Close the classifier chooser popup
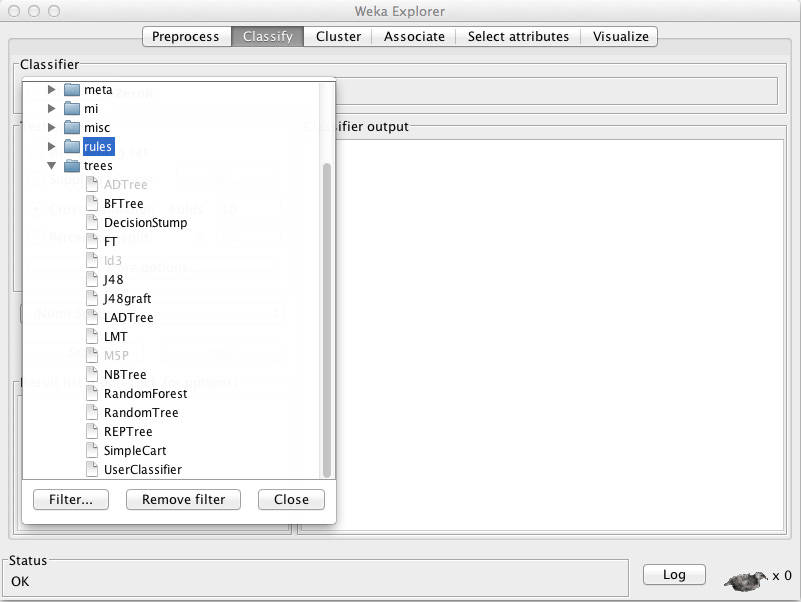This screenshot has width=801, height=602. (x=291, y=499)
